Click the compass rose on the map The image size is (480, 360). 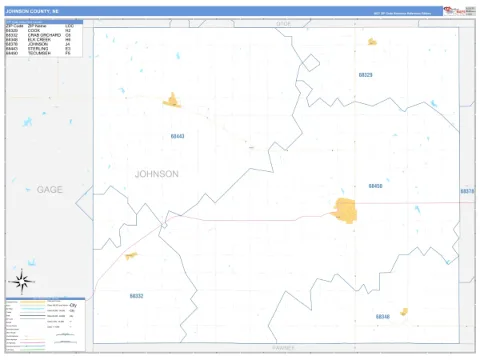point(22,282)
